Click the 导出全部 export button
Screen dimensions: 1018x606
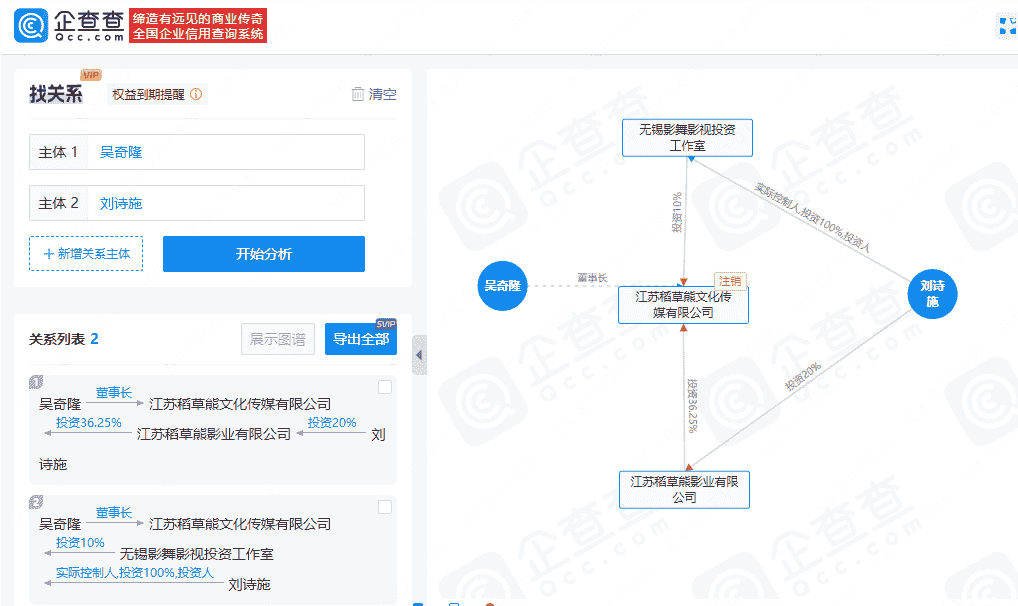361,339
